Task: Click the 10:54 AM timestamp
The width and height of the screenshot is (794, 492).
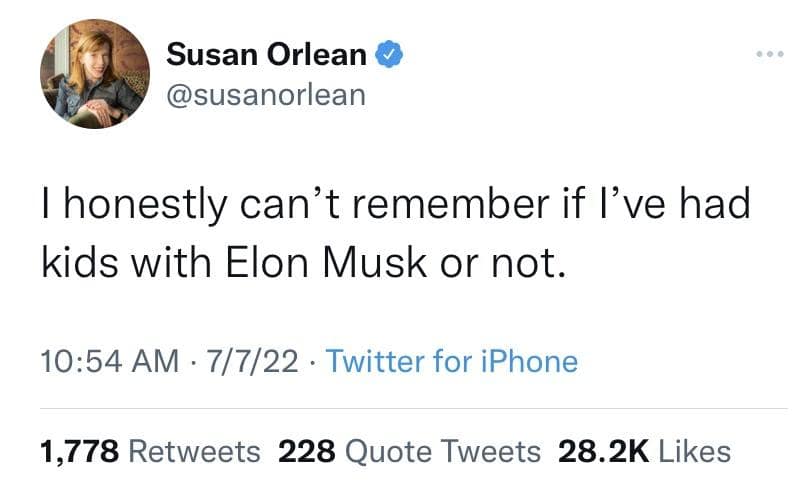Action: [x=96, y=361]
